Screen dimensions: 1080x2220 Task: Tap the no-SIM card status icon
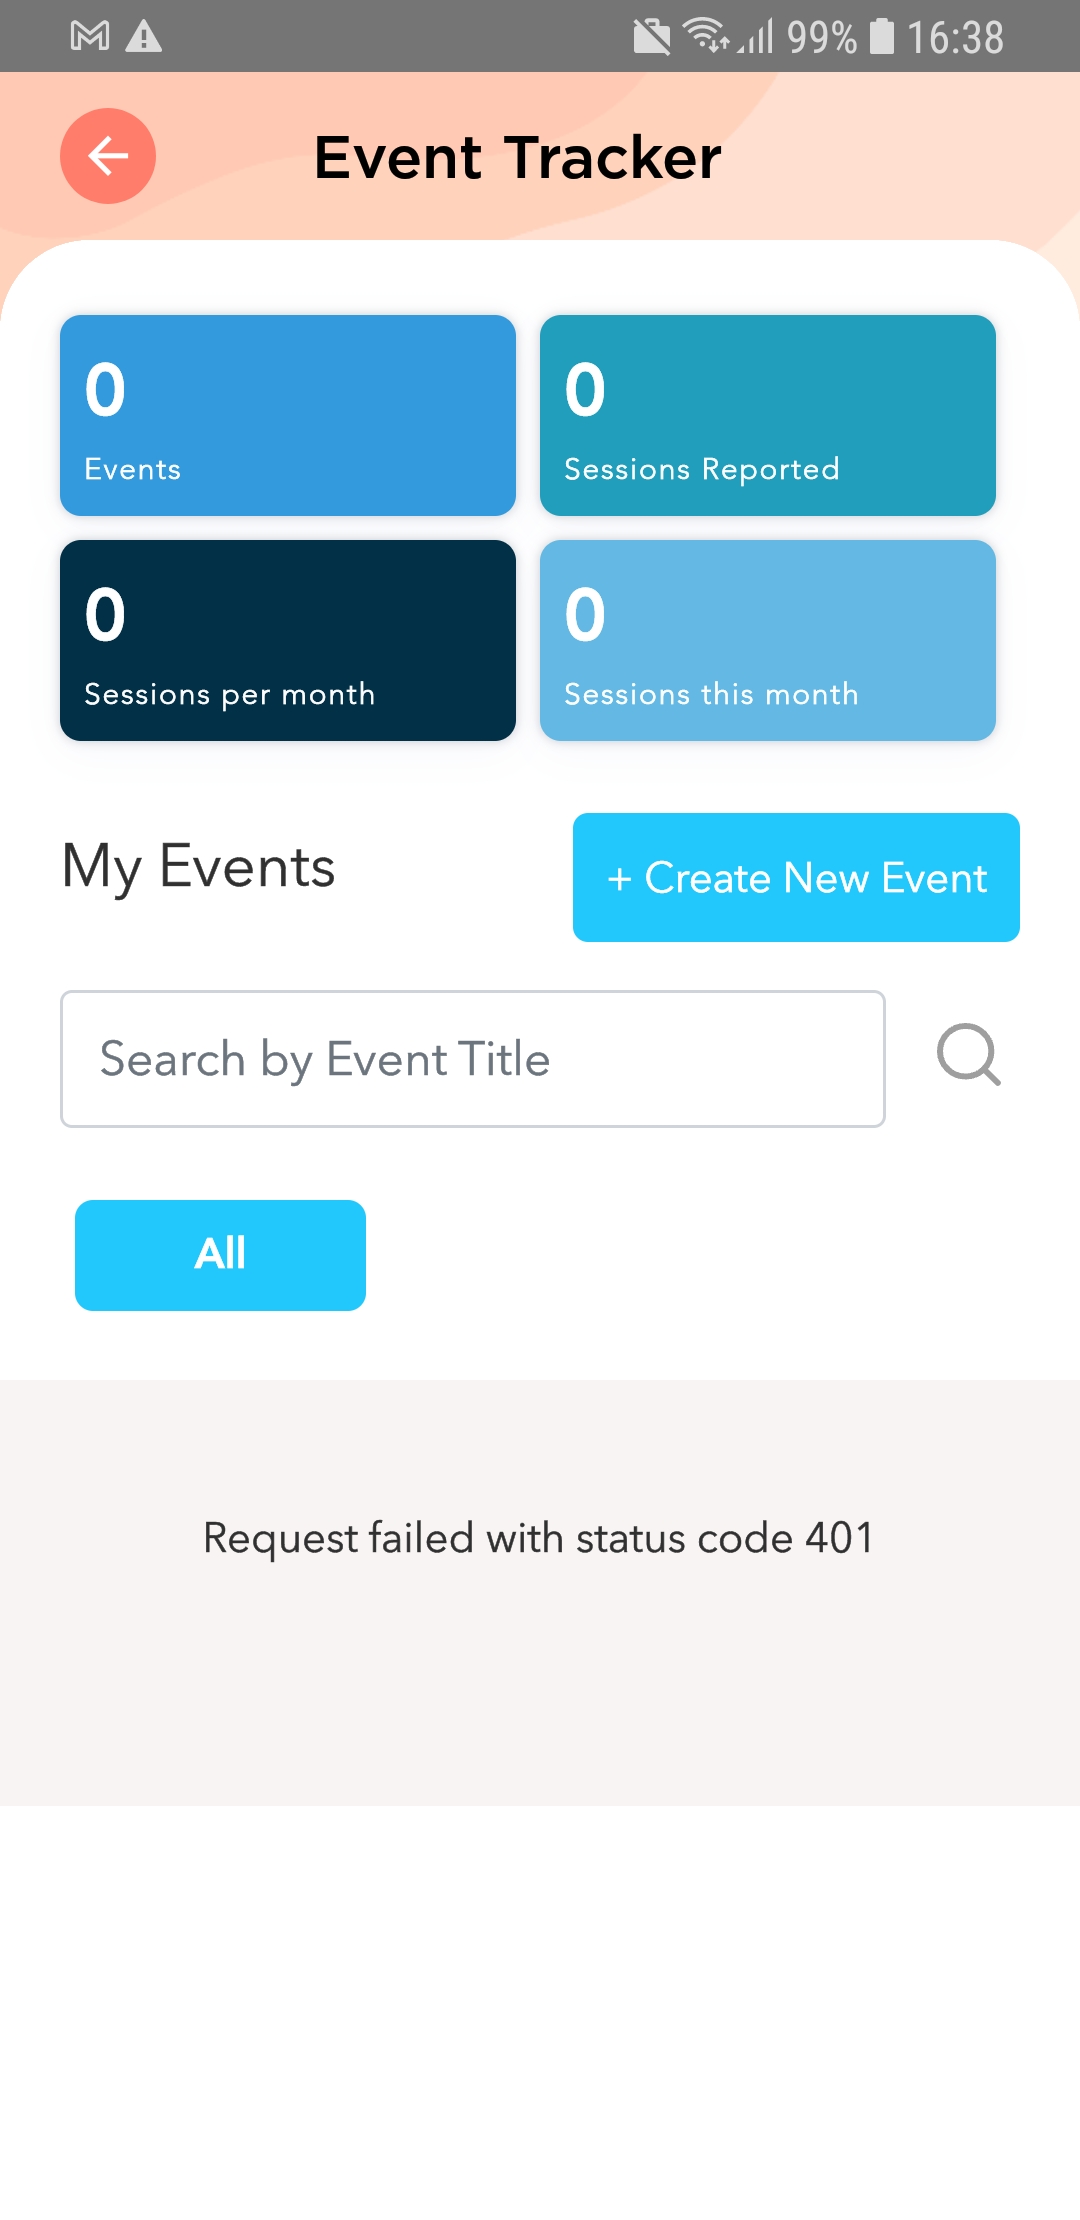coord(652,38)
